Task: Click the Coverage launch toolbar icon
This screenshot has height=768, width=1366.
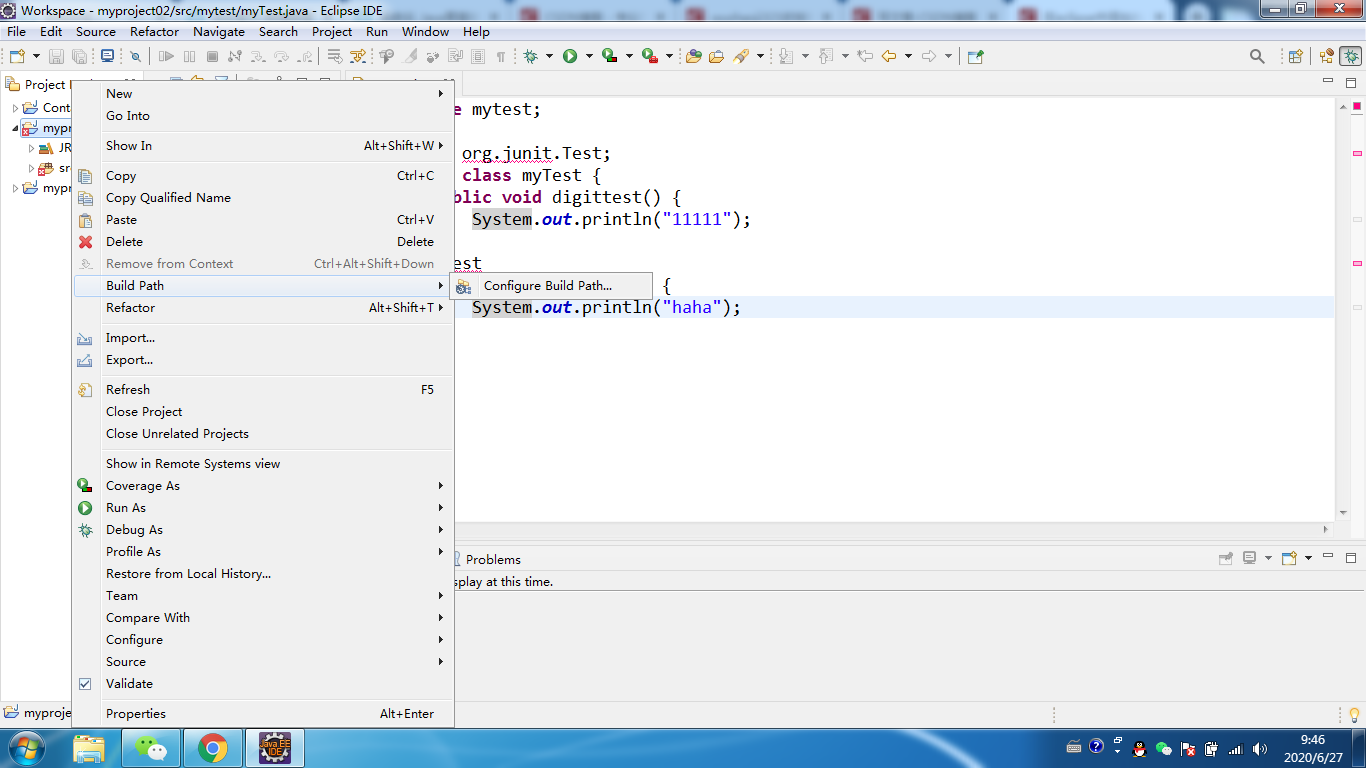Action: (x=609, y=57)
